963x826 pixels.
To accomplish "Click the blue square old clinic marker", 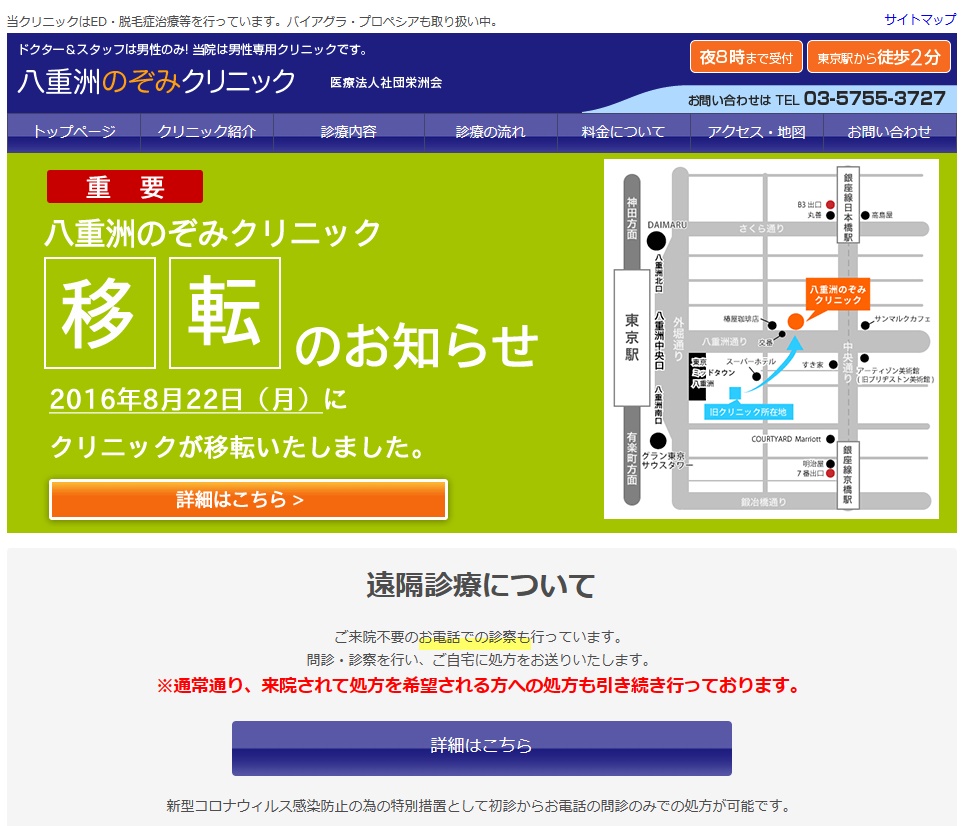I will tap(735, 392).
